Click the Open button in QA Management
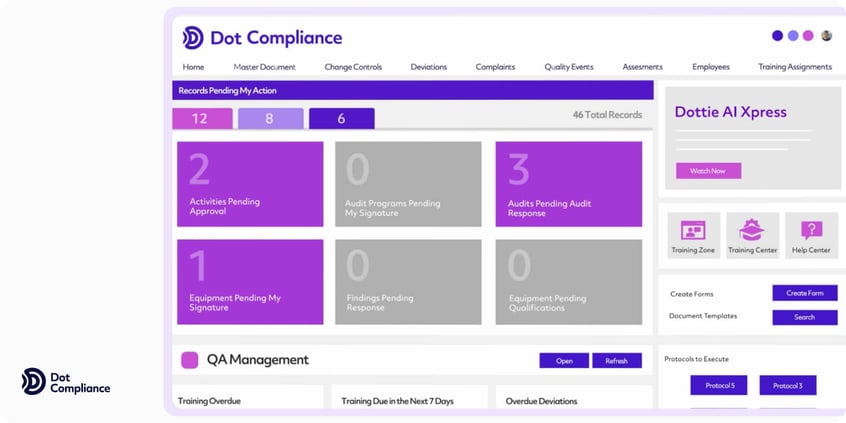Viewport: 846px width, 423px height. pyautogui.click(x=564, y=361)
